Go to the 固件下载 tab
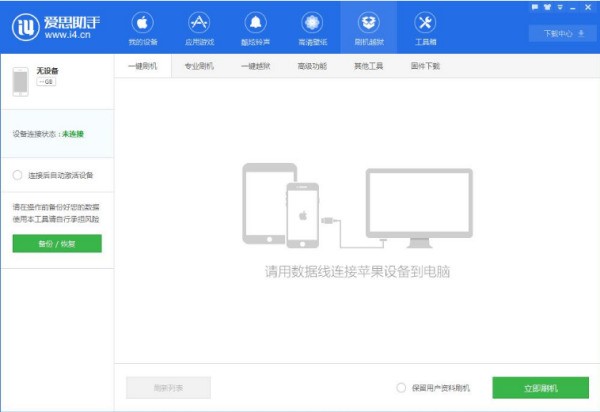Viewport: 600px width, 412px height. coord(425,66)
